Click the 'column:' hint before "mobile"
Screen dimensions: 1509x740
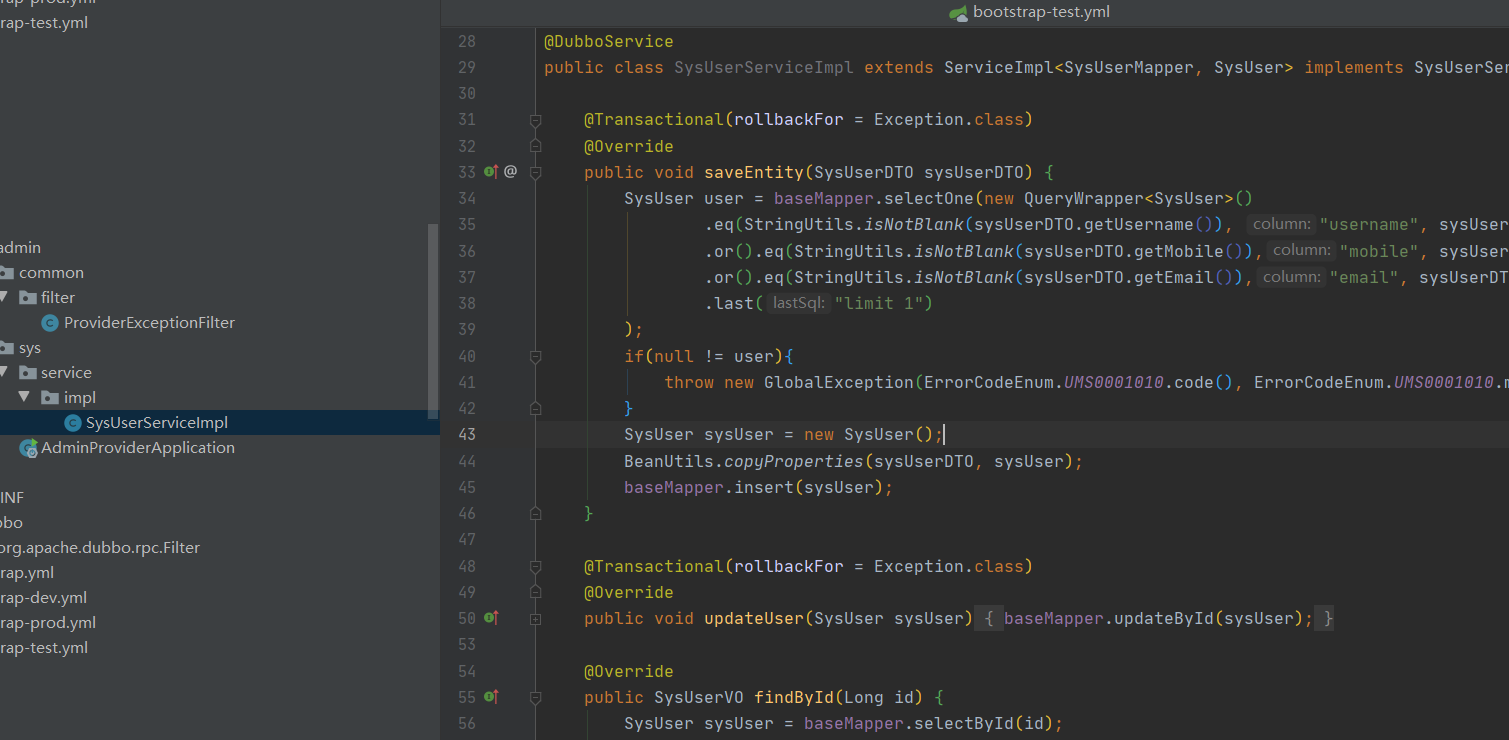[1301, 251]
